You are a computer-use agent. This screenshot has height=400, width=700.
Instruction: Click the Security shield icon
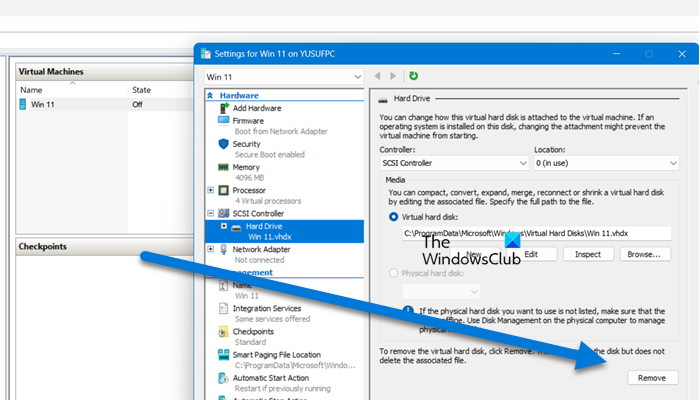pos(224,144)
